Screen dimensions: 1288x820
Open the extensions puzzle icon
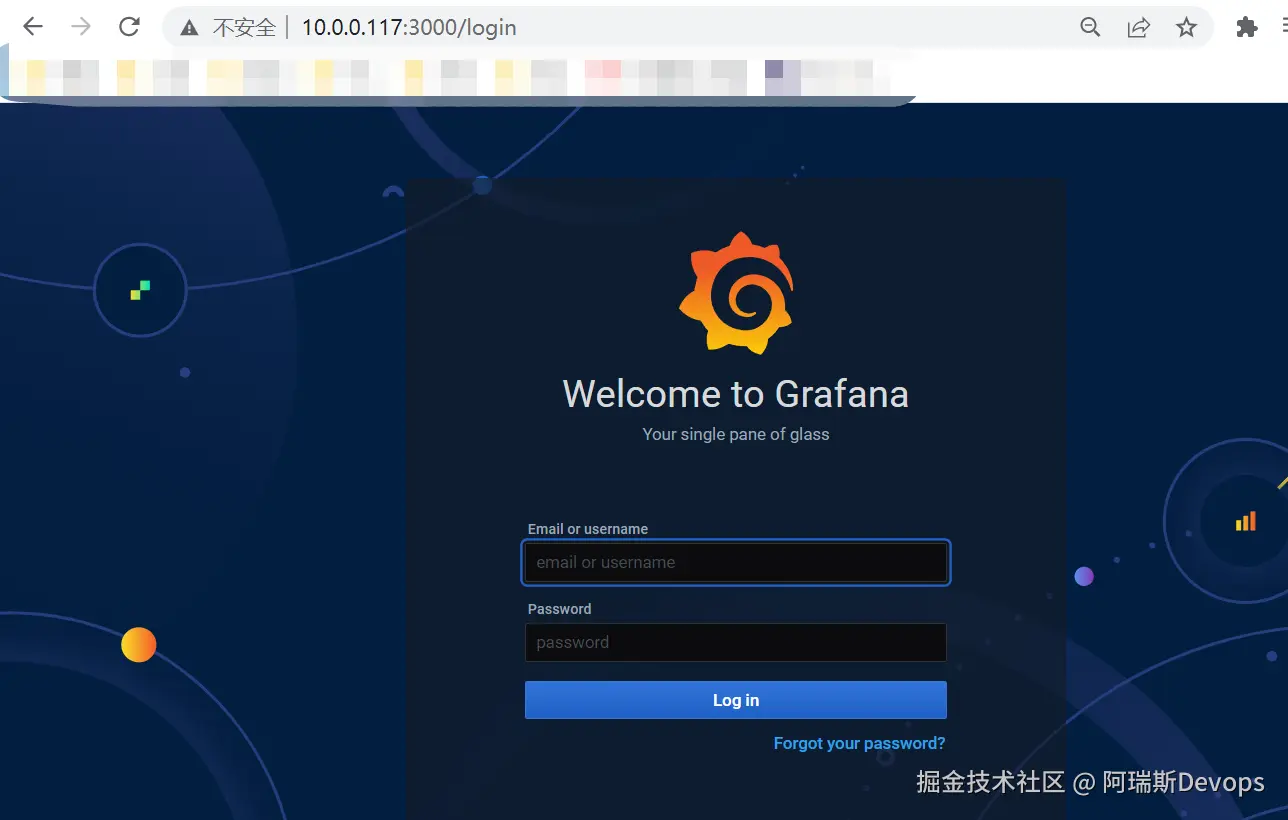pos(1246,27)
